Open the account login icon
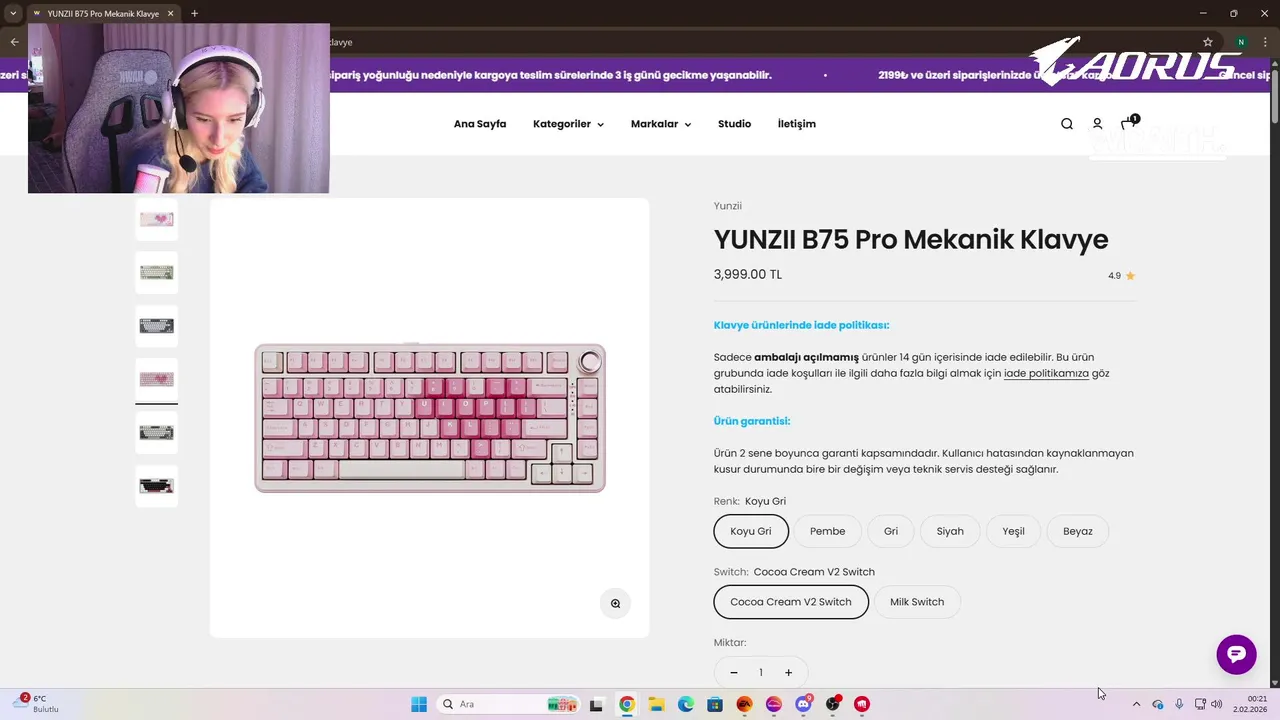Screen dimensions: 1280x720 click(x=1097, y=124)
